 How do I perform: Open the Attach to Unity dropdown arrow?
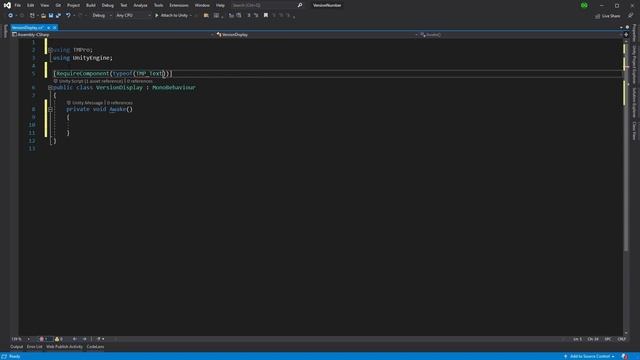(x=191, y=16)
